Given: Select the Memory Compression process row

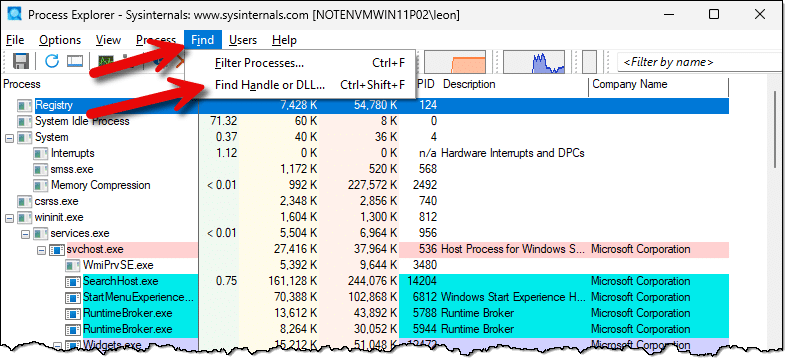Looking at the screenshot, I should [x=364, y=186].
